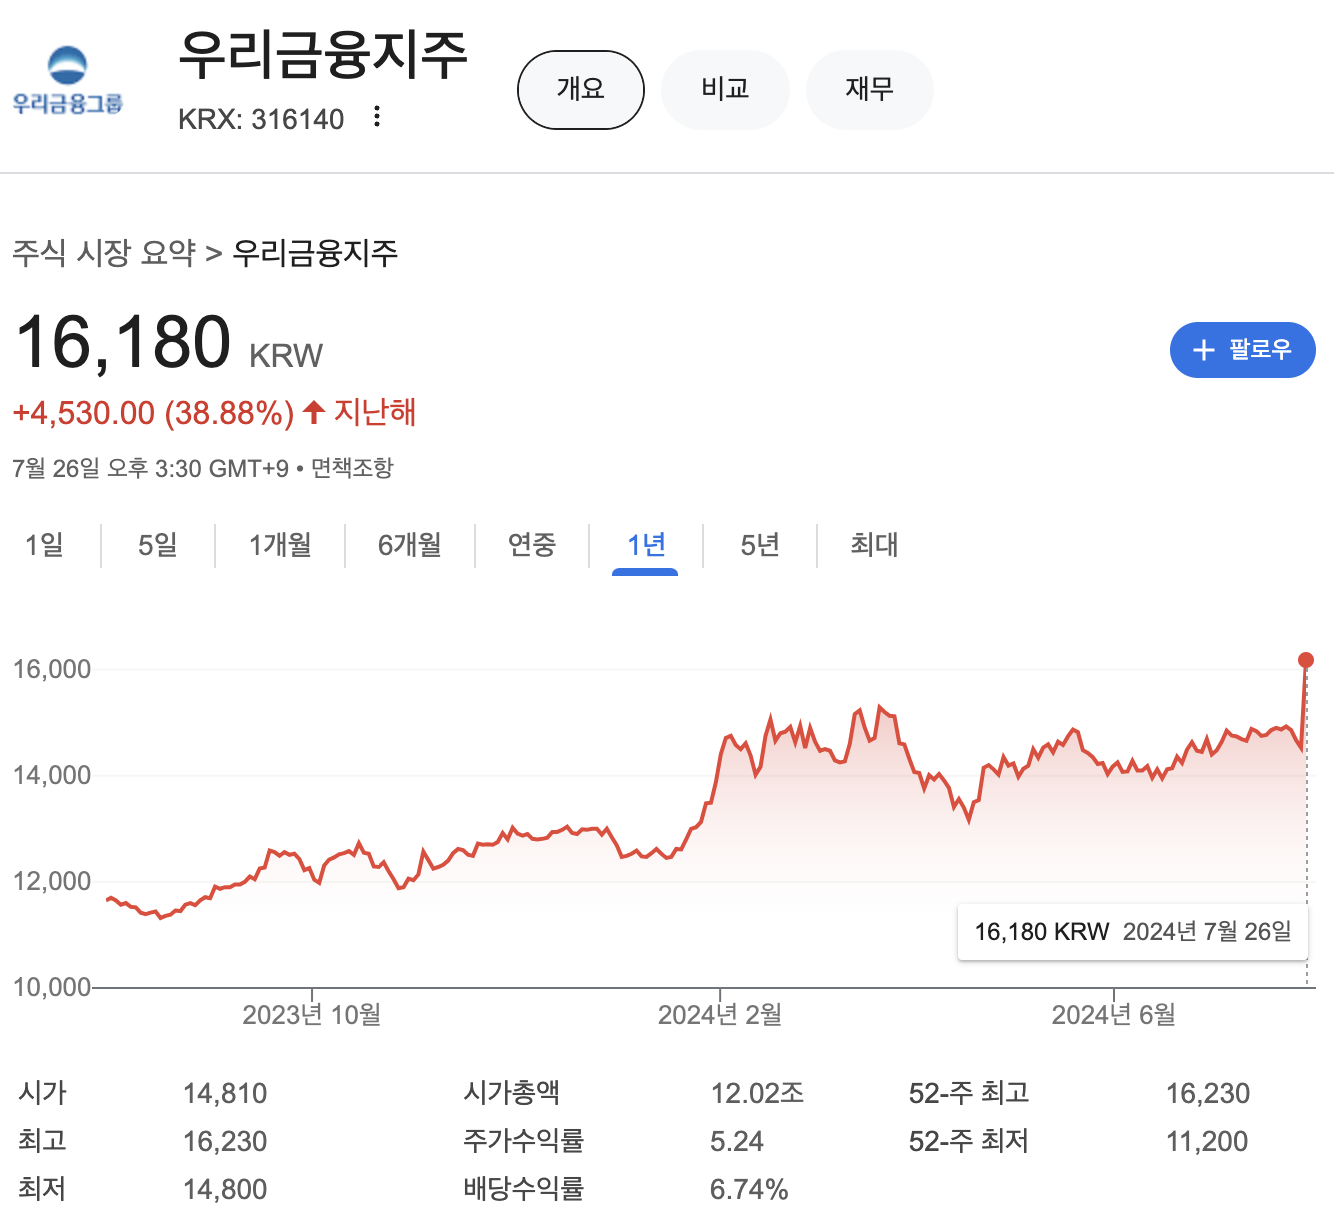Click the 12,000 y-axis label
The width and height of the screenshot is (1334, 1226).
[x=52, y=881]
